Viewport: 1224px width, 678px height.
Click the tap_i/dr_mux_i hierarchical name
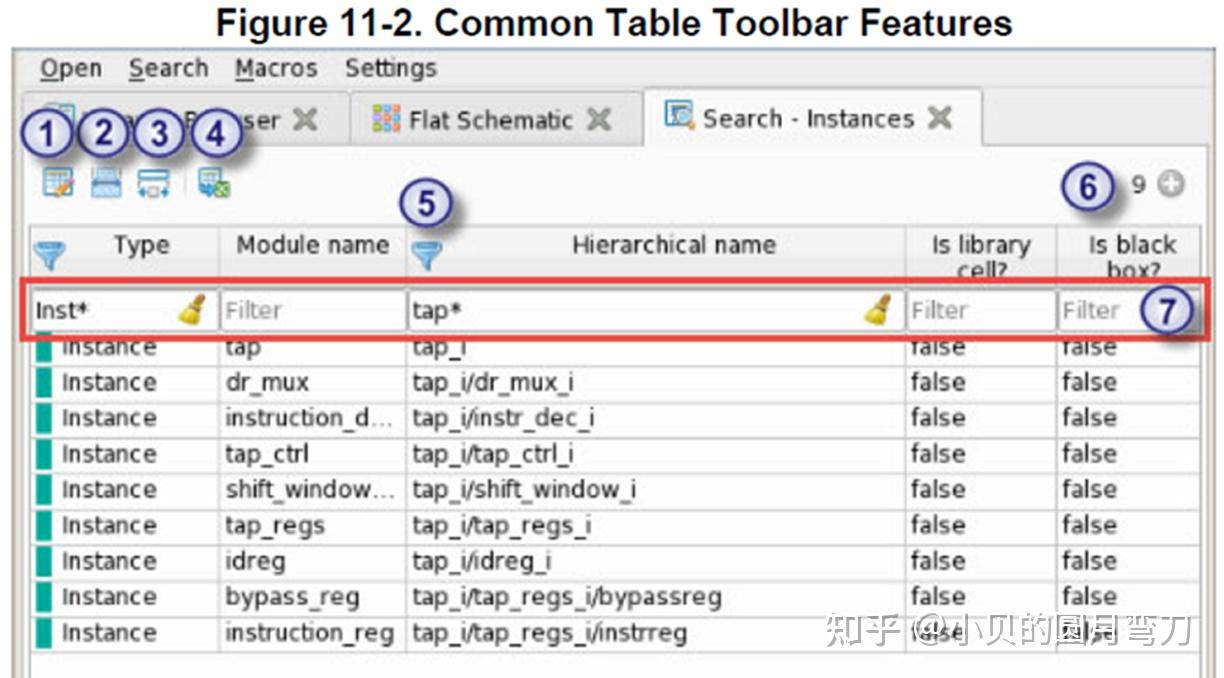click(x=493, y=383)
